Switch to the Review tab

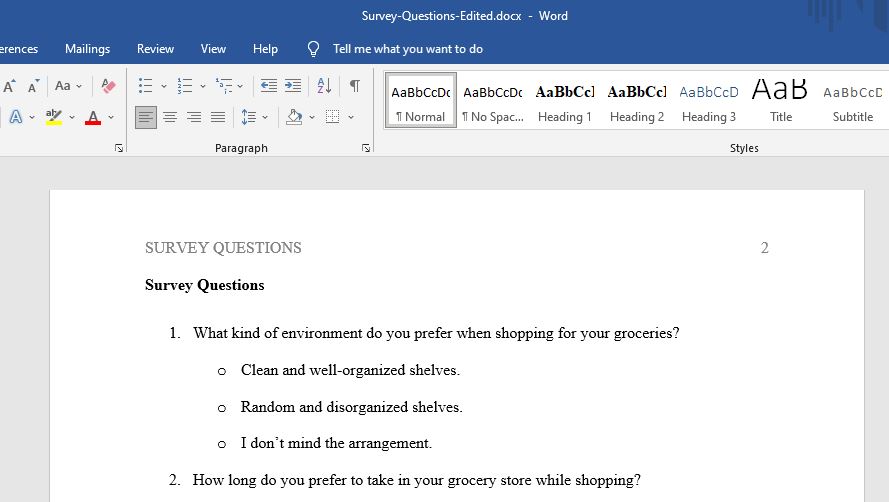point(155,49)
